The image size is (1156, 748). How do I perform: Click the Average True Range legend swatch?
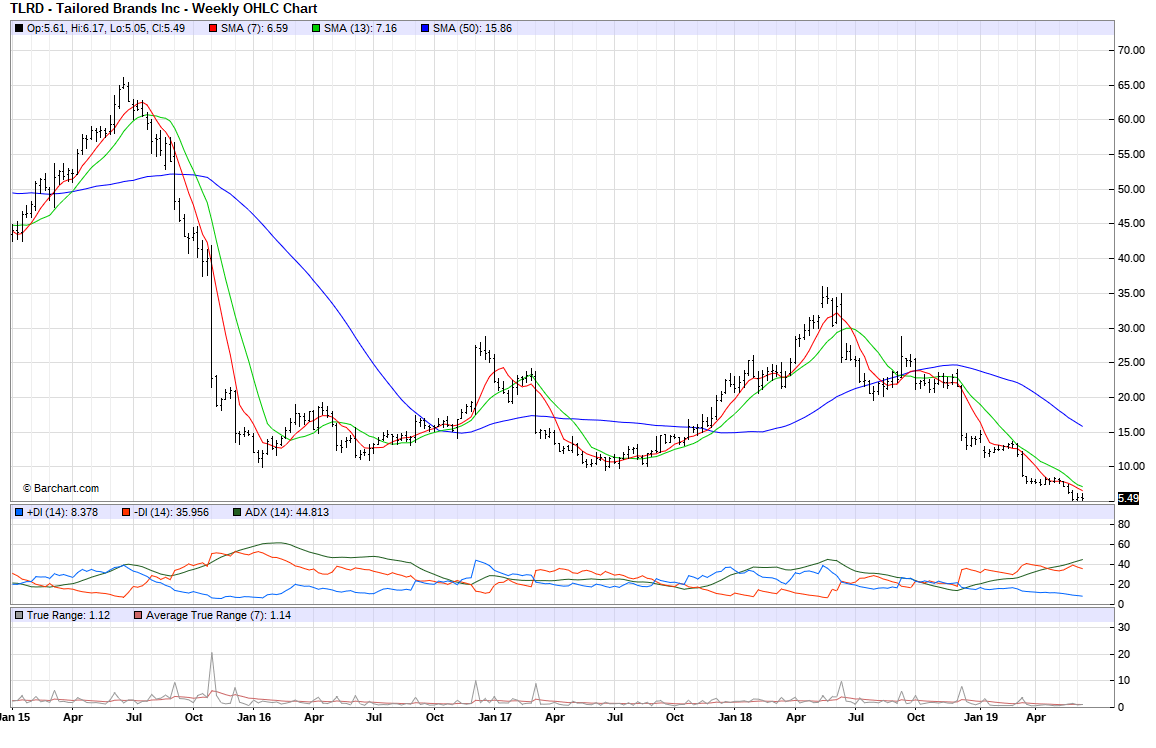(138, 615)
